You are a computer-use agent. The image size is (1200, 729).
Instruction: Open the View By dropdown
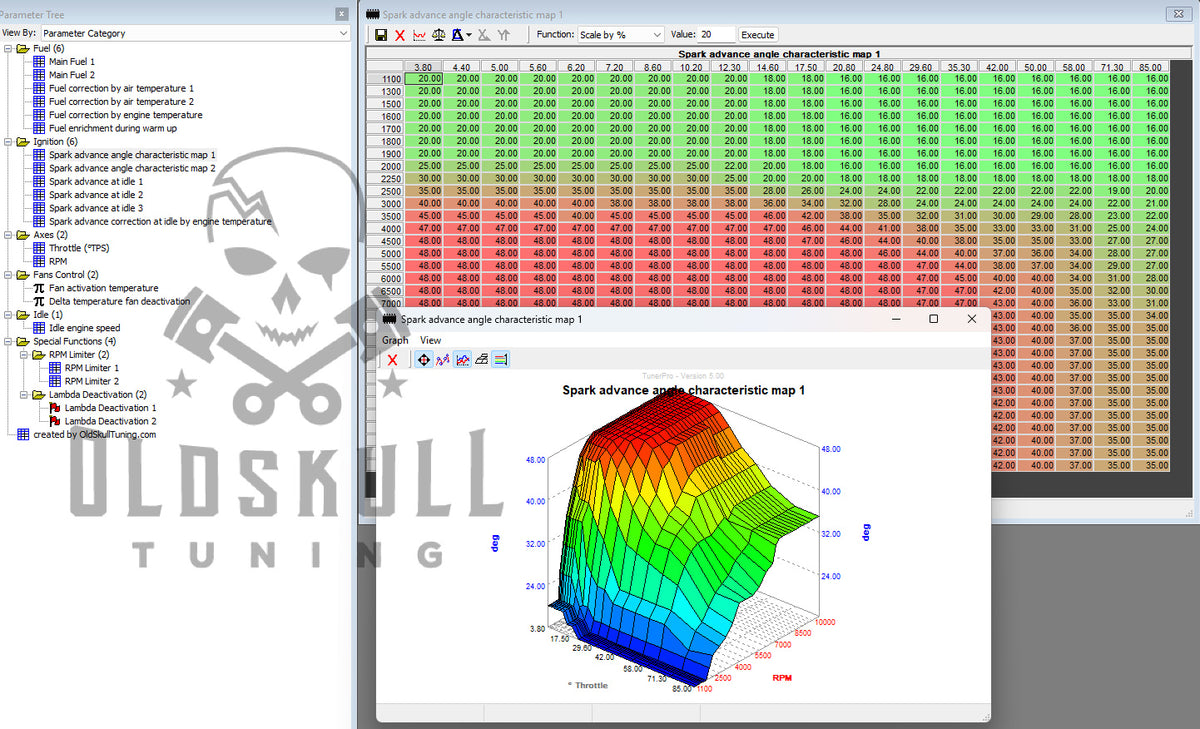(x=194, y=33)
